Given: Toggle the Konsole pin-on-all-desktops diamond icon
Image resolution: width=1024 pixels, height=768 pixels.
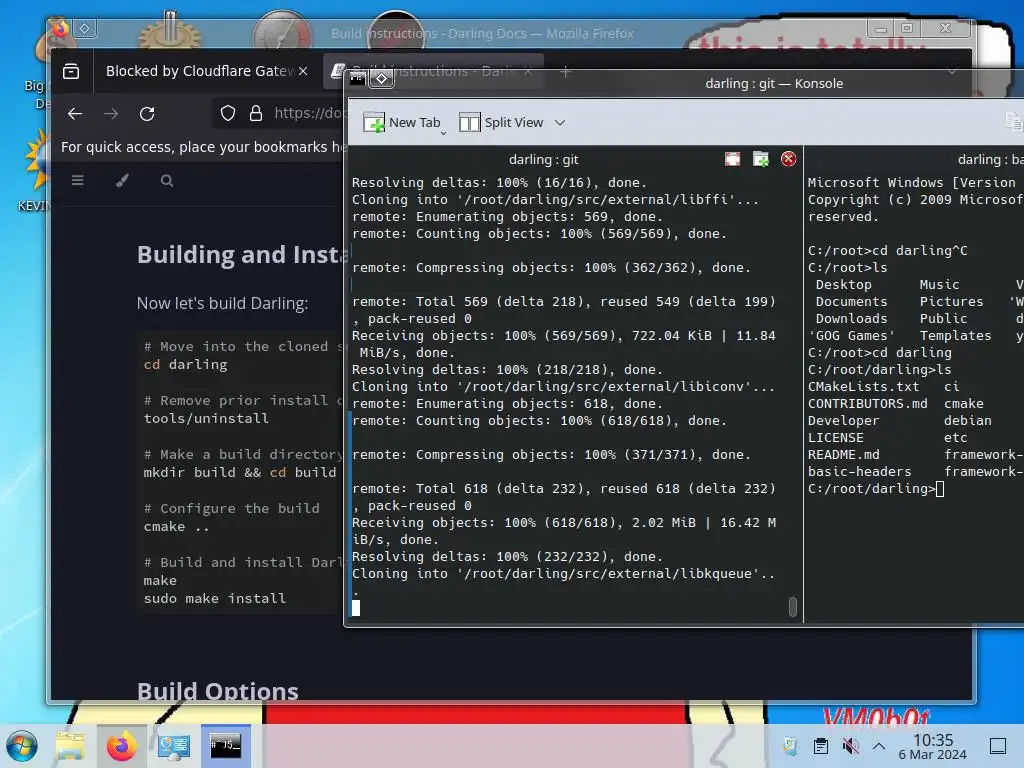Looking at the screenshot, I should (382, 79).
